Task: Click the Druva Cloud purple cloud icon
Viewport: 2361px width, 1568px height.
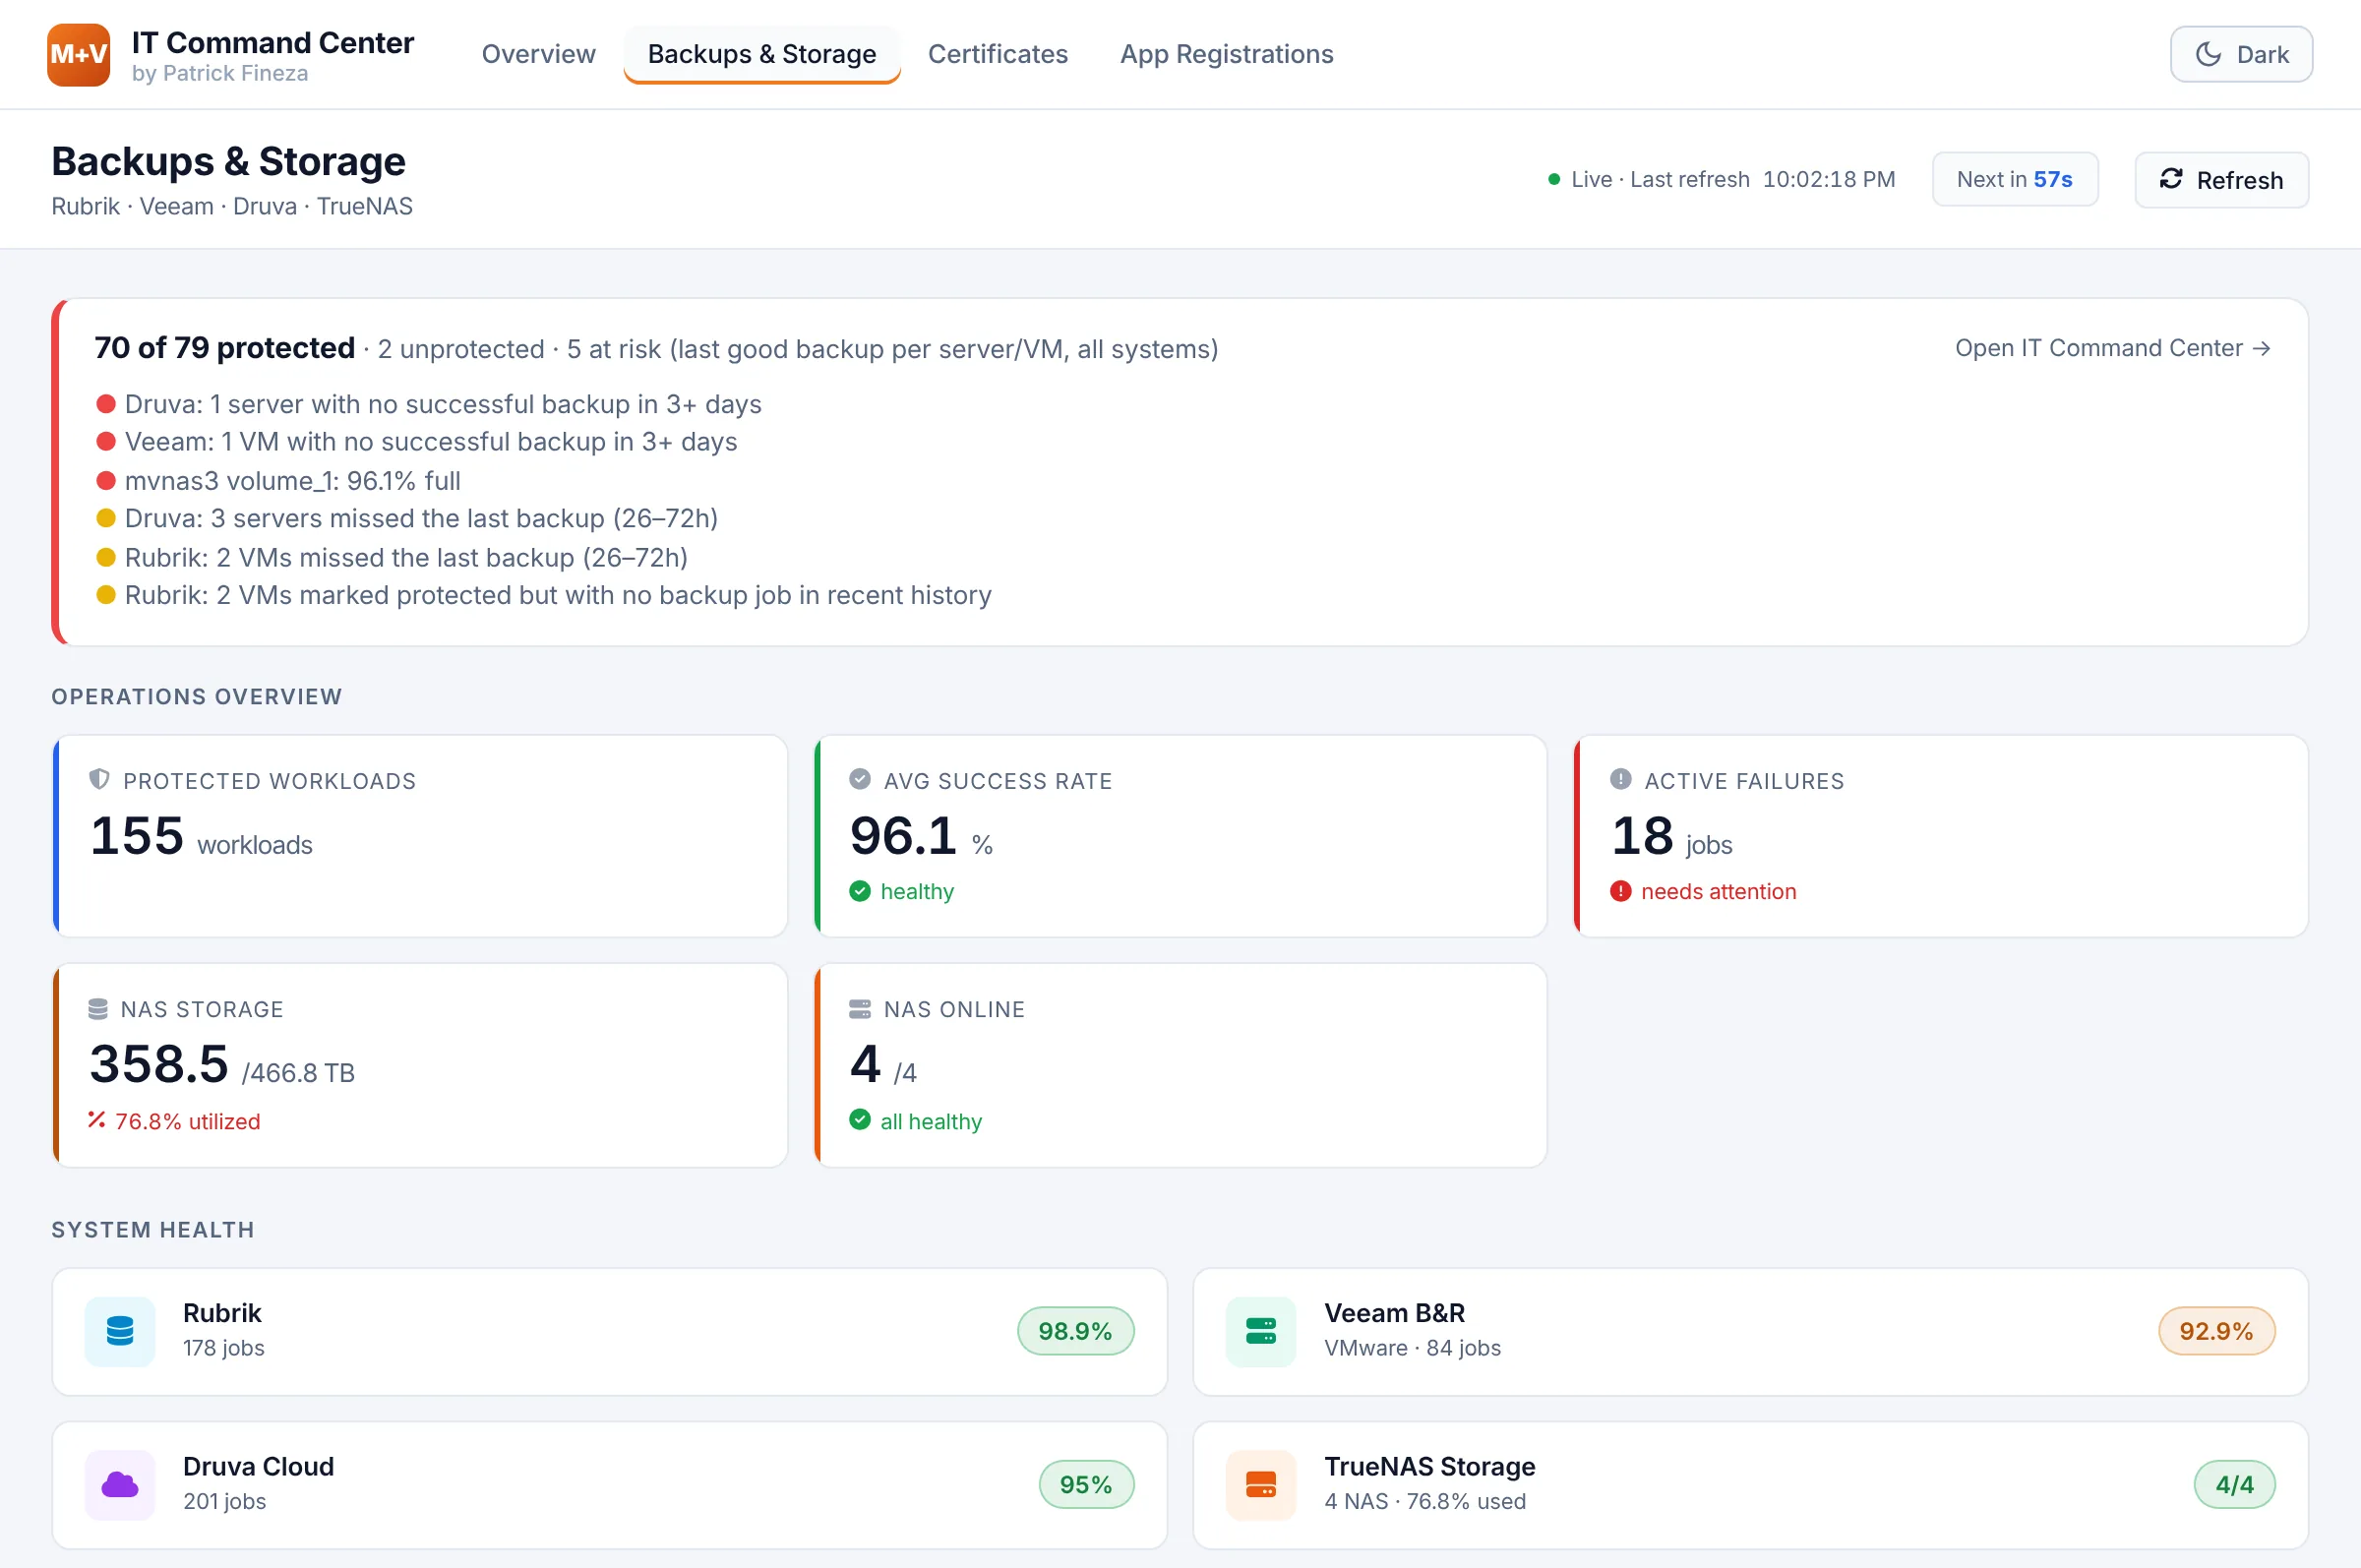Action: coord(120,1485)
